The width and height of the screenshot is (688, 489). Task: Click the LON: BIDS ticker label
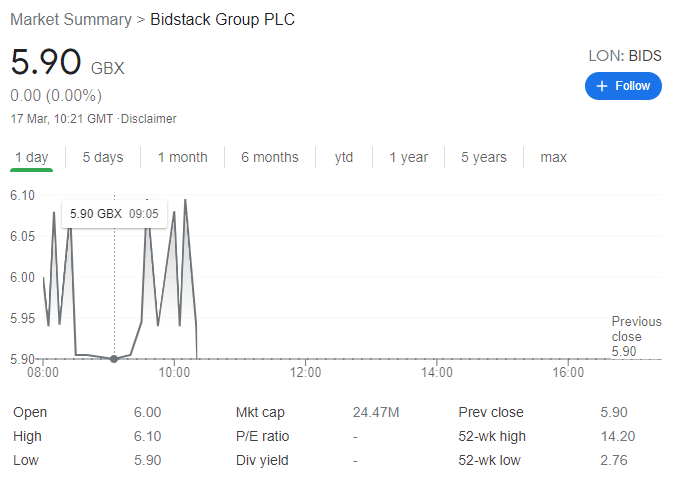coord(625,56)
